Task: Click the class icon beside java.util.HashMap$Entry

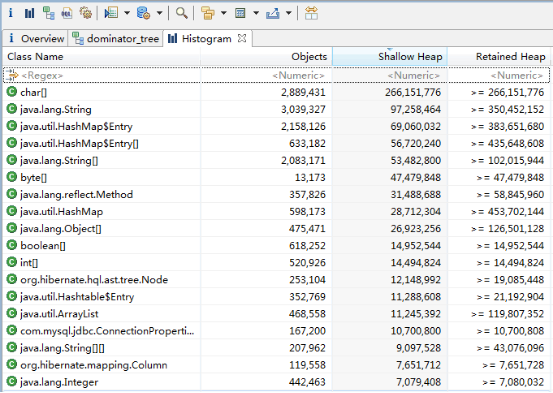Action: coord(12,126)
